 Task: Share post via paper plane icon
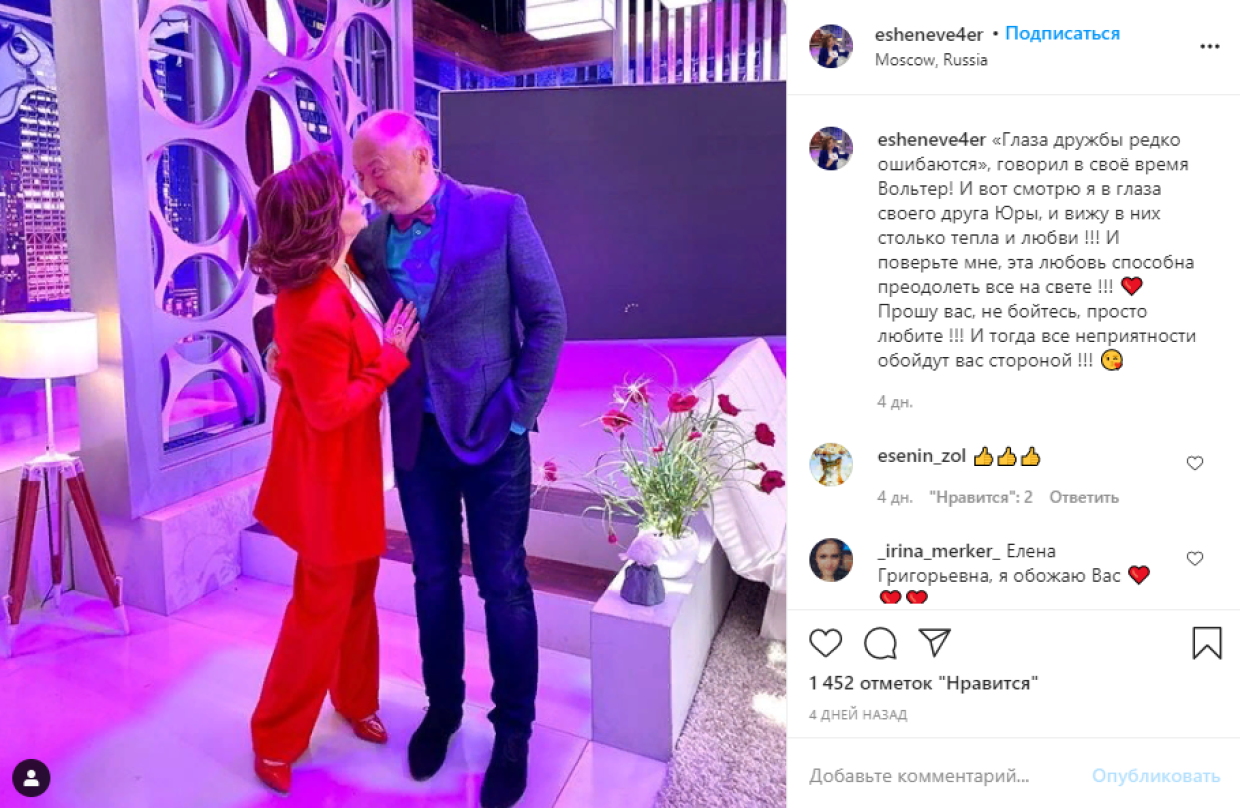coord(934,642)
